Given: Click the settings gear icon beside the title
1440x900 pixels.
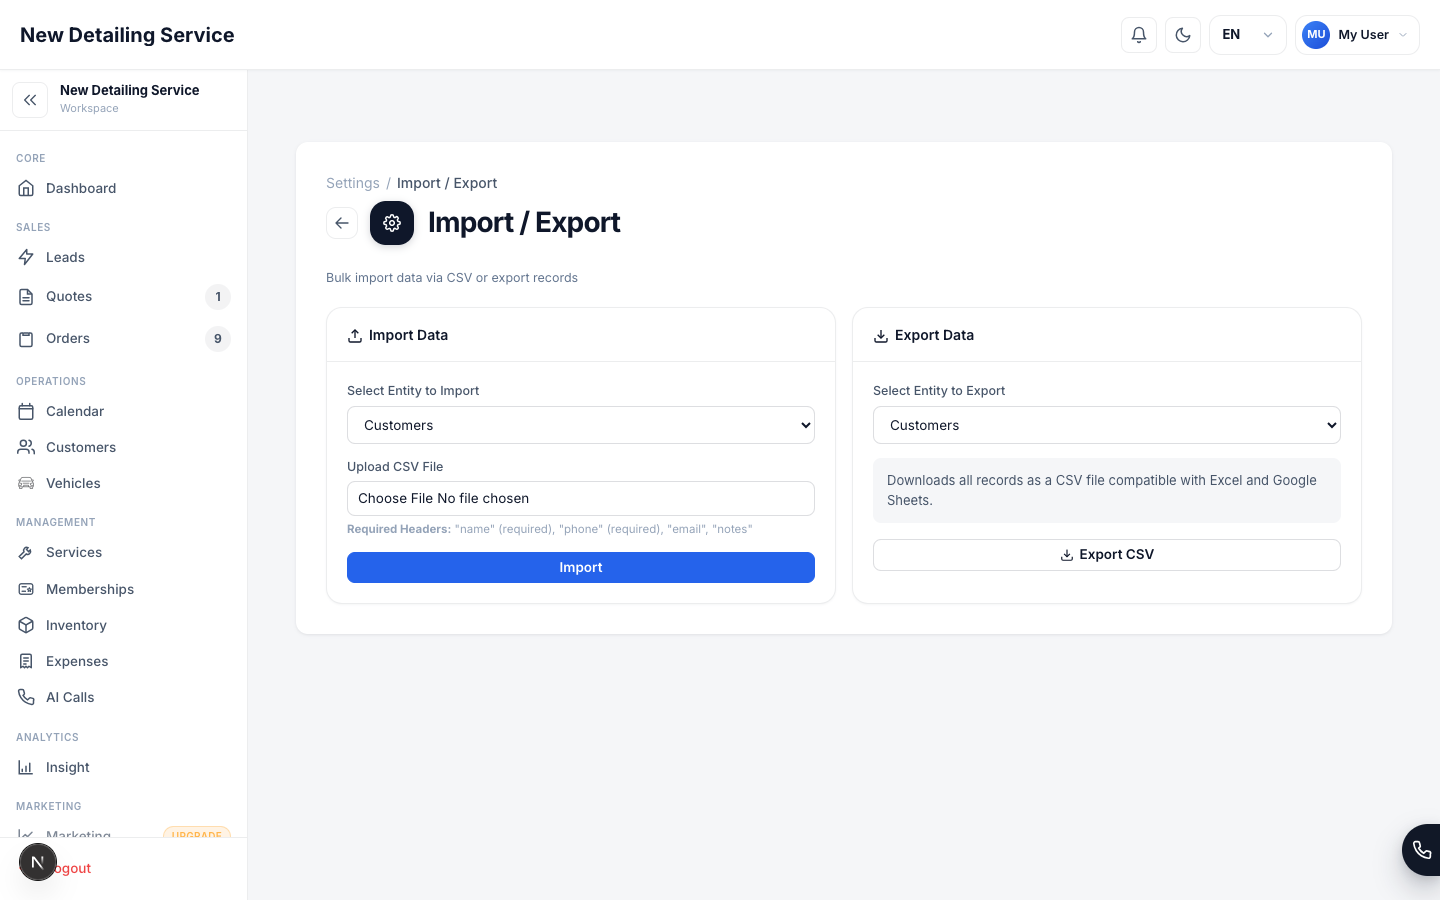Looking at the screenshot, I should coord(392,223).
